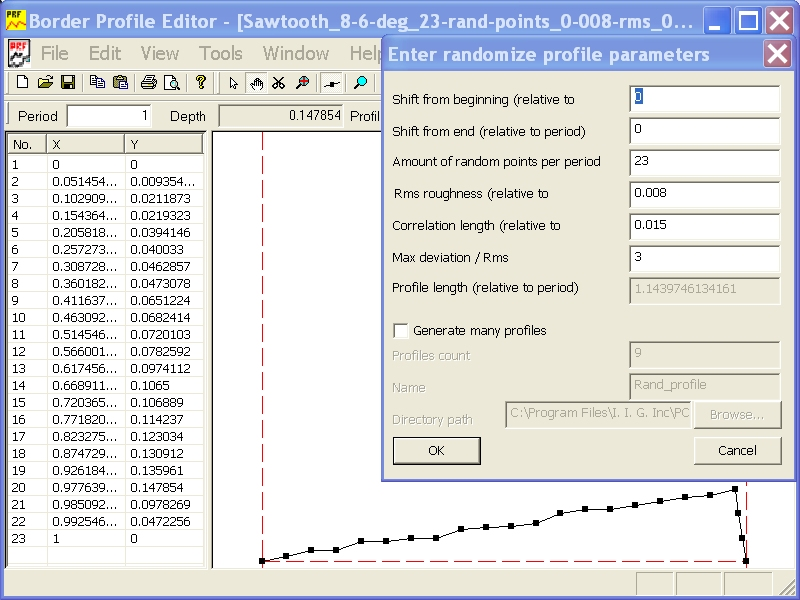Image resolution: width=800 pixels, height=600 pixels.
Task: Click the Correlation length field showing 0.015
Action: coord(705,227)
